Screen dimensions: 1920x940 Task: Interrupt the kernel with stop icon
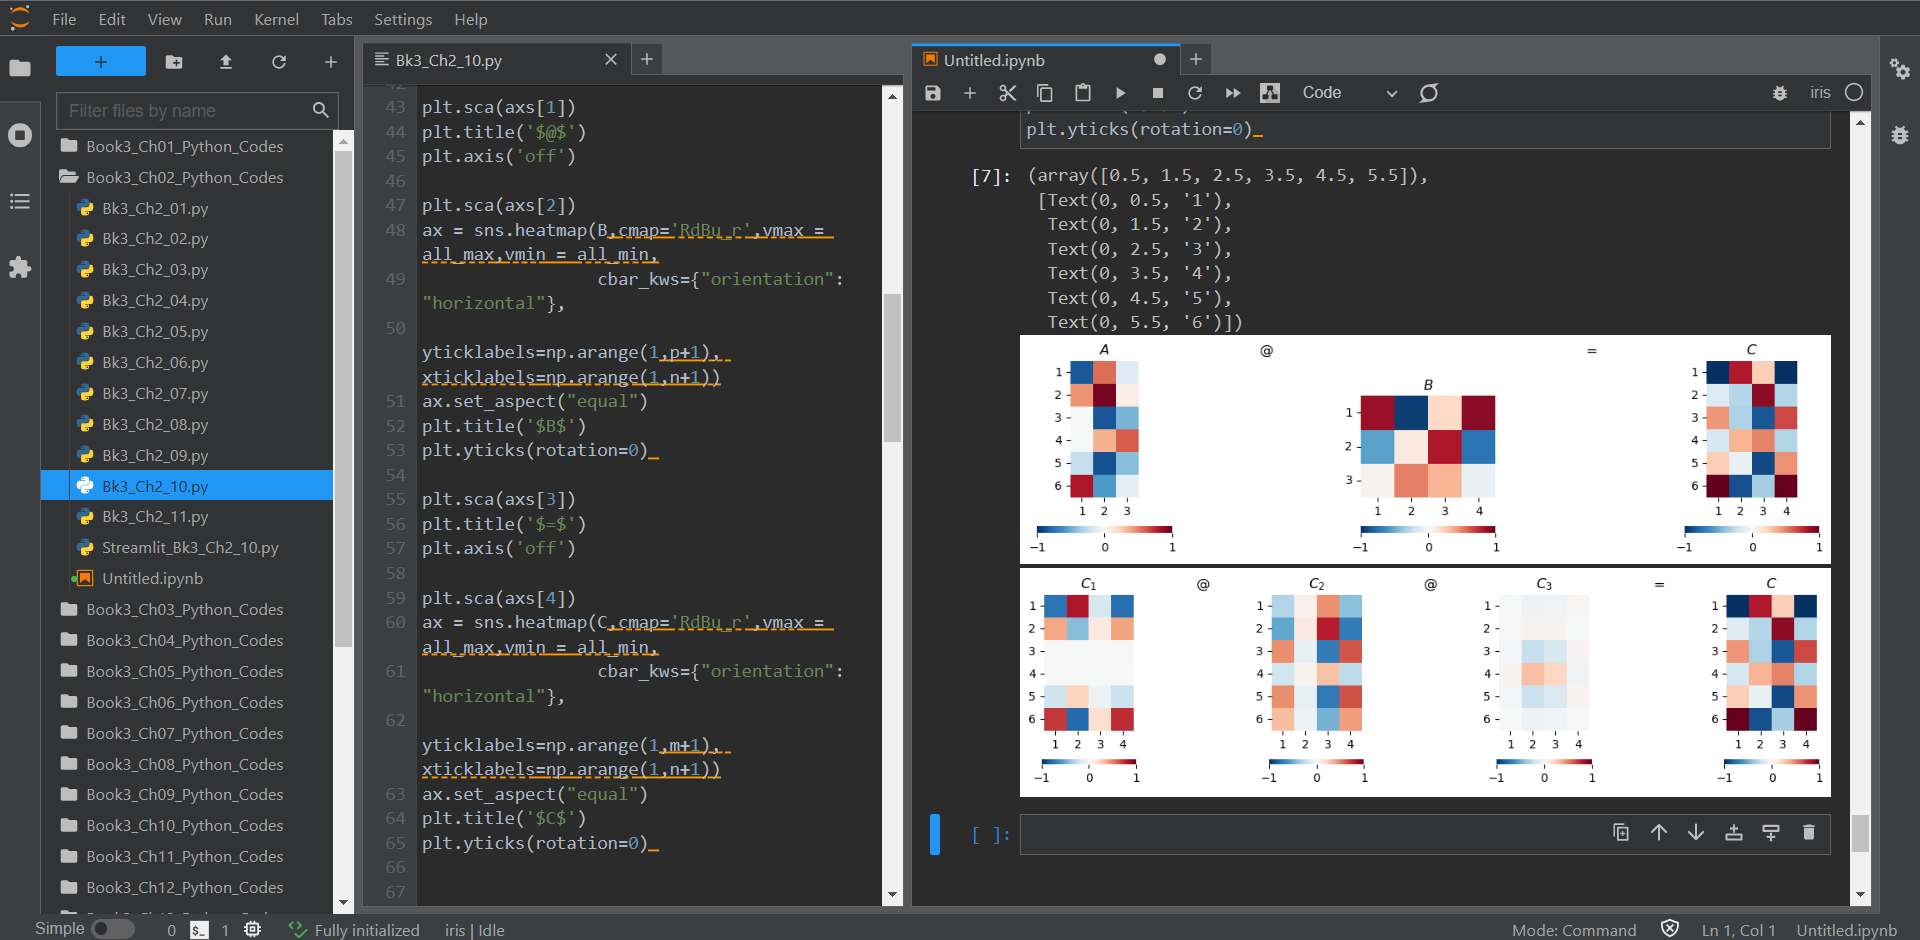tap(1158, 93)
